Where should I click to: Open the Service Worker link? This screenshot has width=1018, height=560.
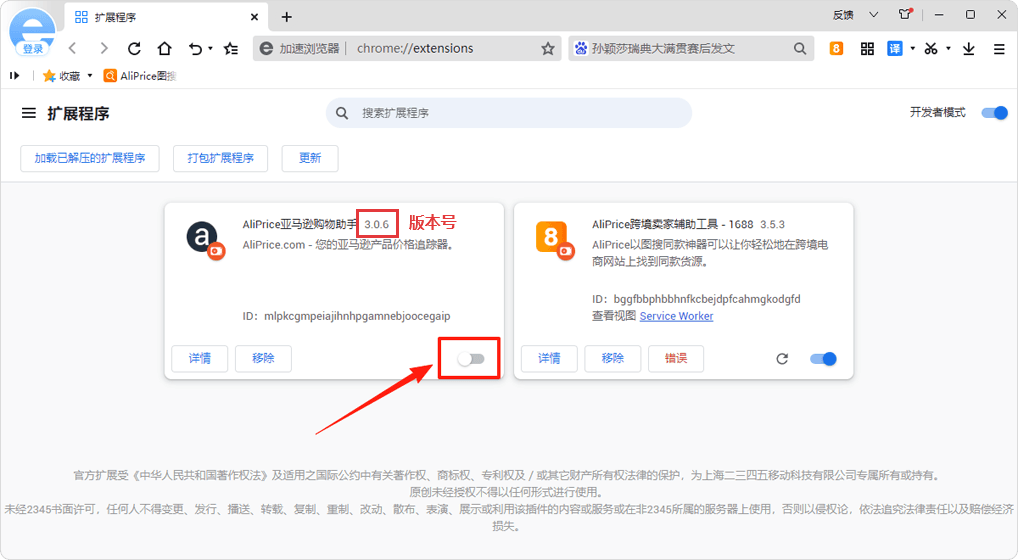click(x=676, y=316)
